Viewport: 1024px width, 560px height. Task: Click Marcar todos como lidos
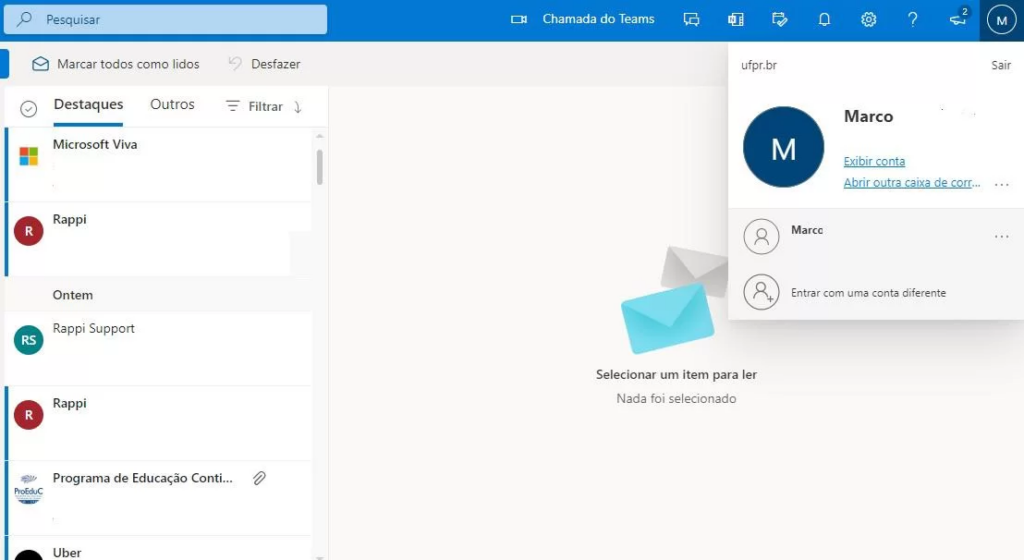click(116, 64)
